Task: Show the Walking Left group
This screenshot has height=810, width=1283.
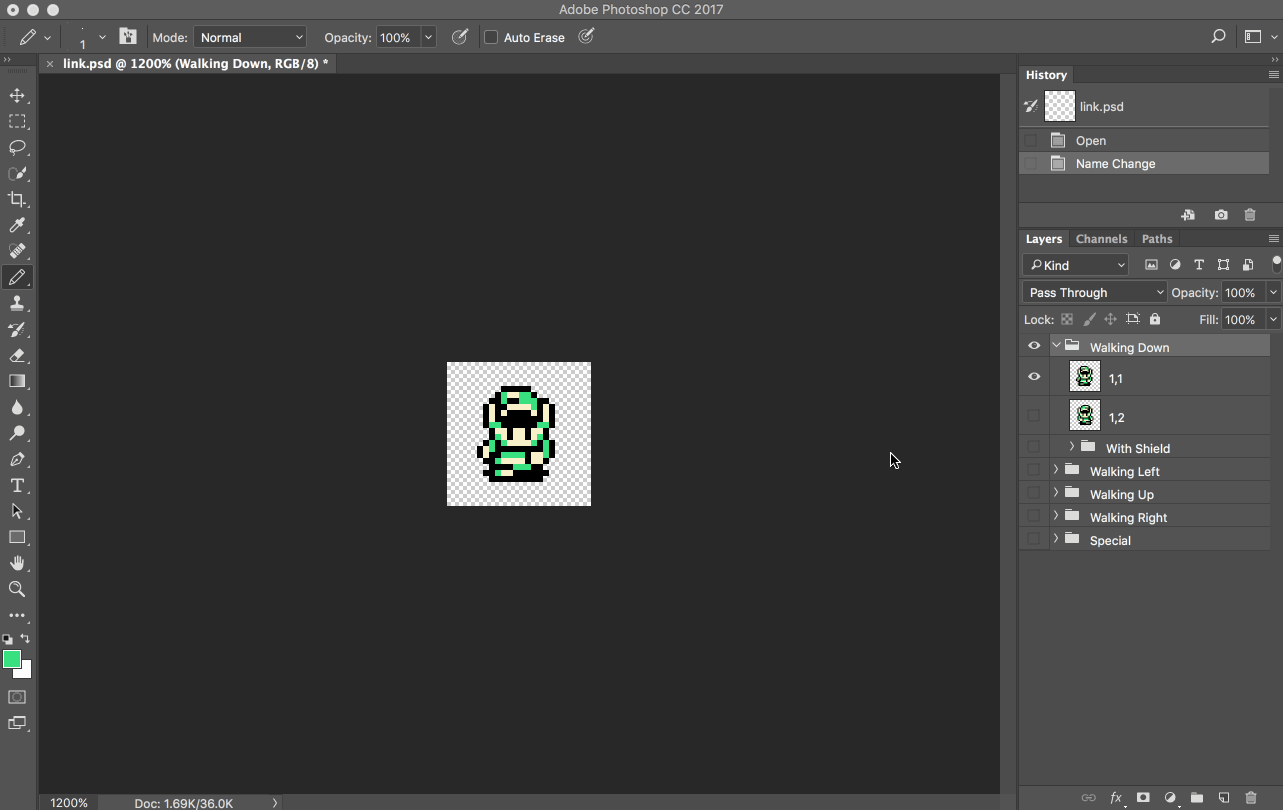Action: 1034,470
